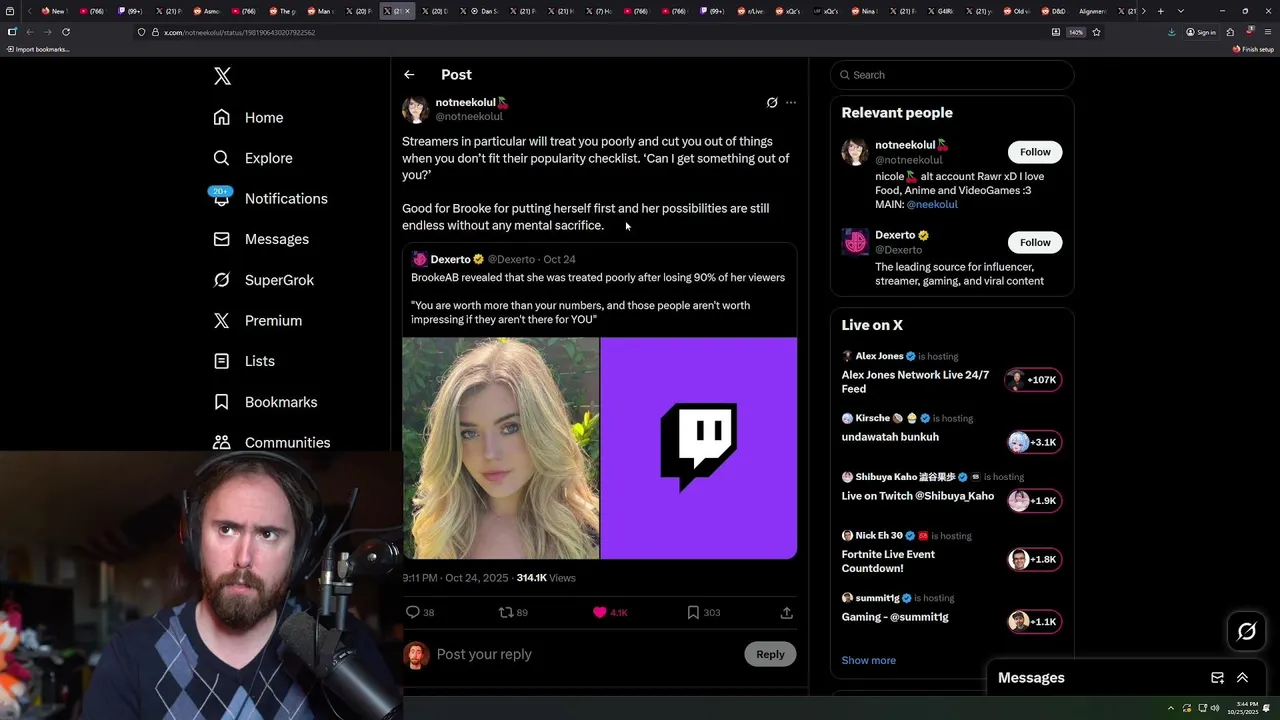Open a new browser tab
Screen dimensions: 1280x720
click(x=1160, y=11)
